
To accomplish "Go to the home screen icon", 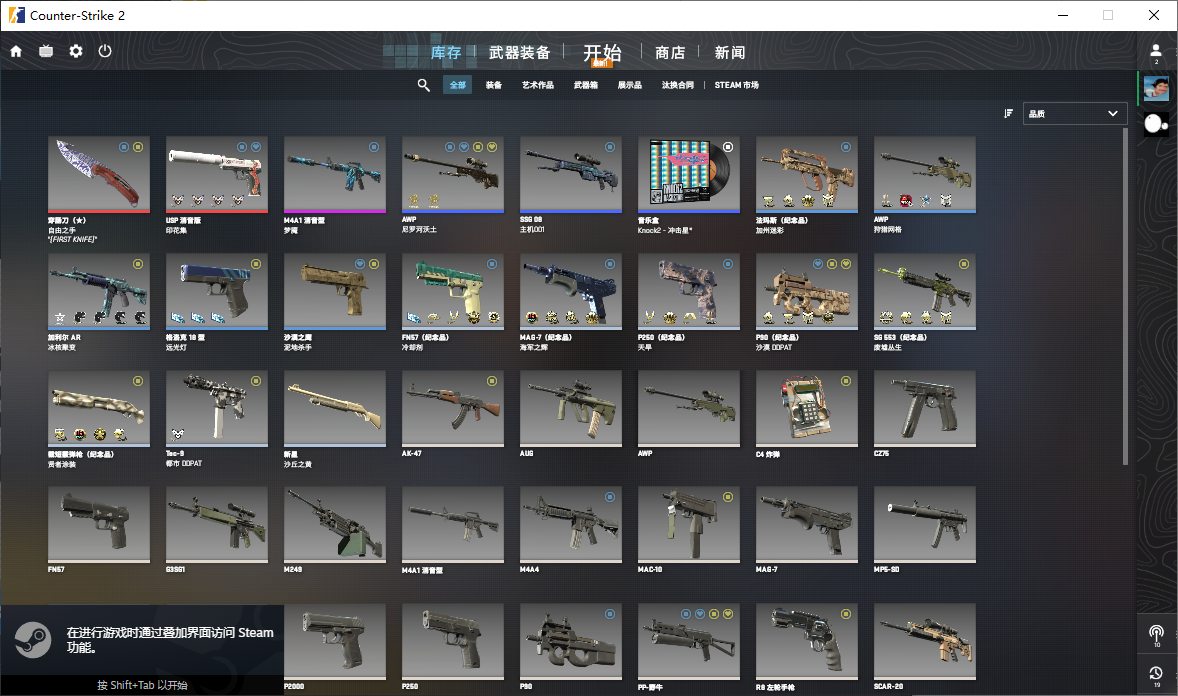I will 16,51.
